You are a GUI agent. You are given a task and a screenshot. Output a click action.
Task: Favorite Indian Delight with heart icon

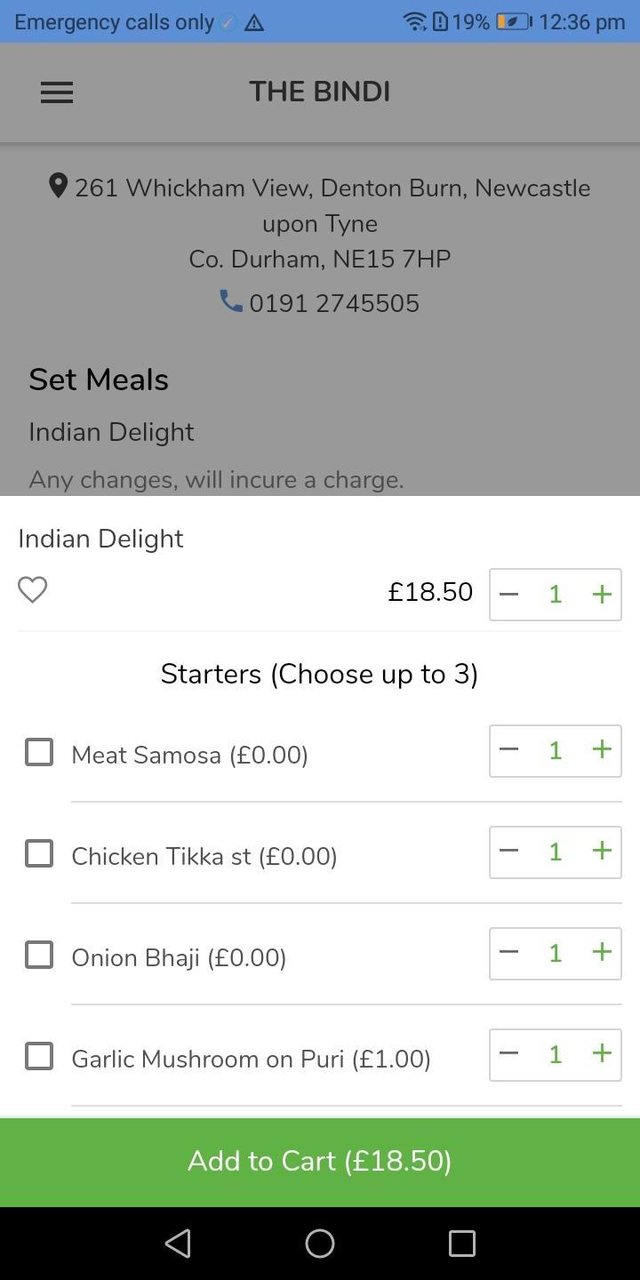tap(33, 590)
